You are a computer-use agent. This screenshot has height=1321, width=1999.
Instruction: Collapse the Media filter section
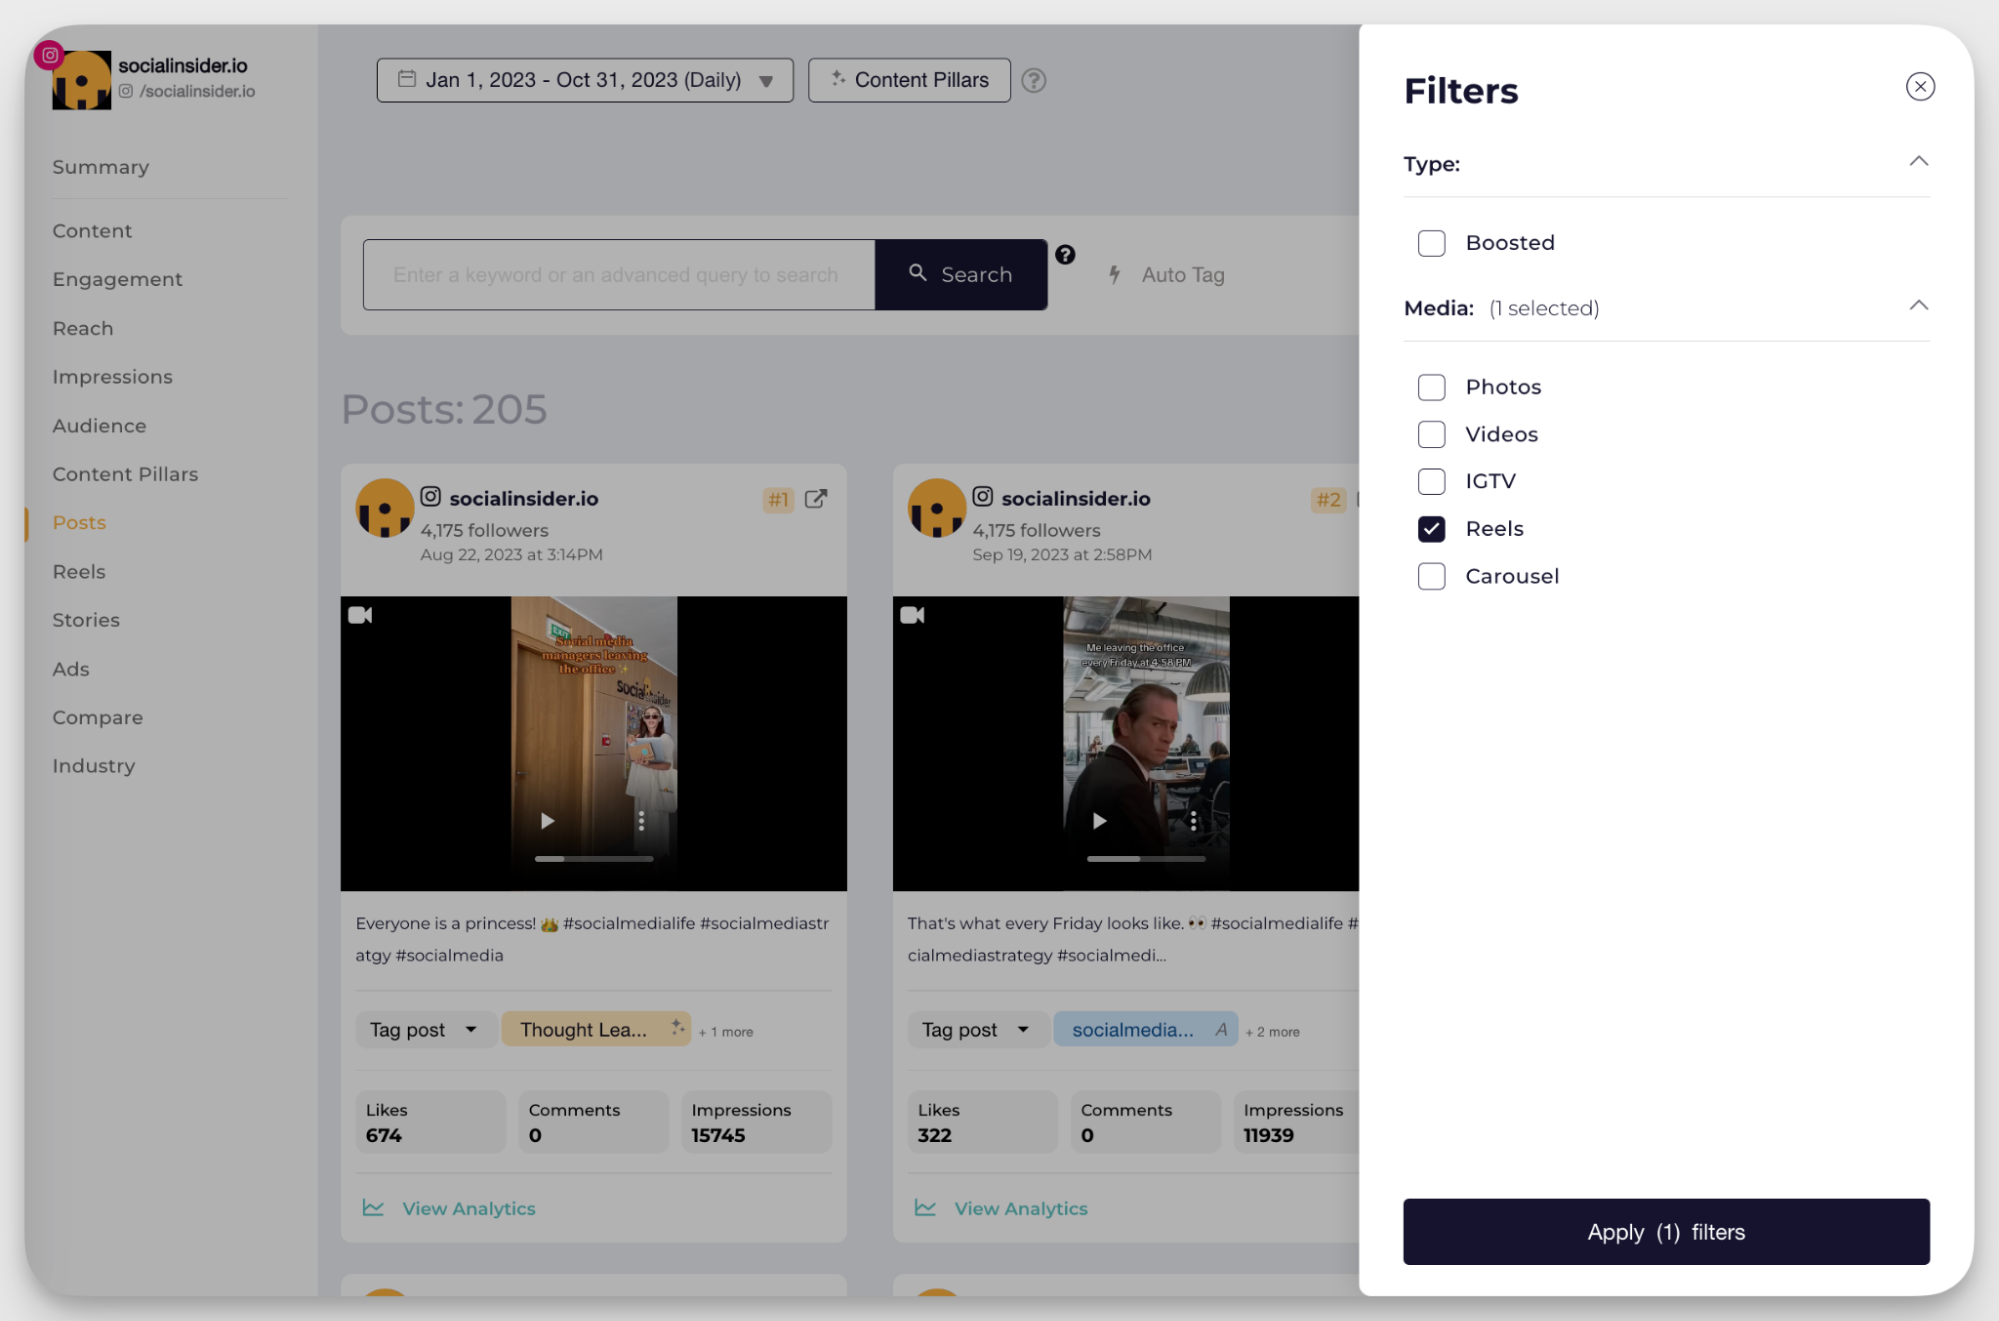(x=1917, y=306)
